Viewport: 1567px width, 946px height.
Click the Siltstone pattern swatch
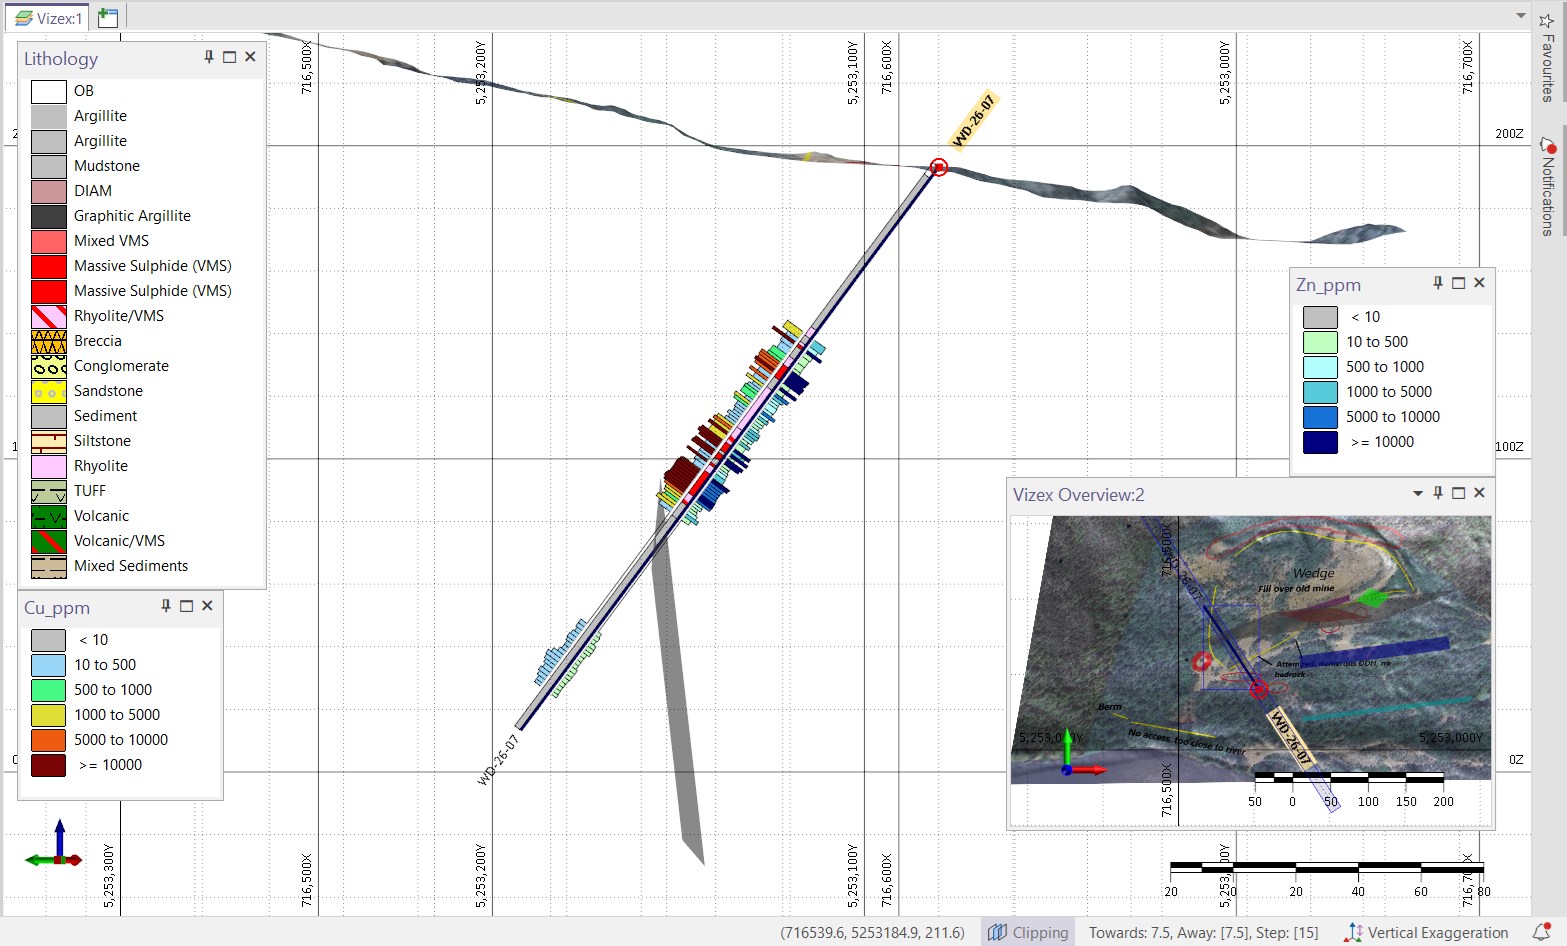[x=49, y=441]
